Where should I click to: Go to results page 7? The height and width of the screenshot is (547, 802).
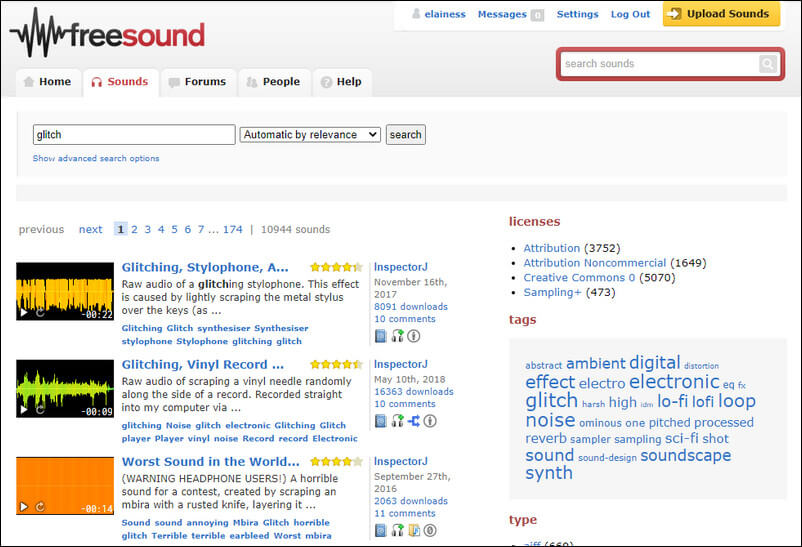pos(201,229)
